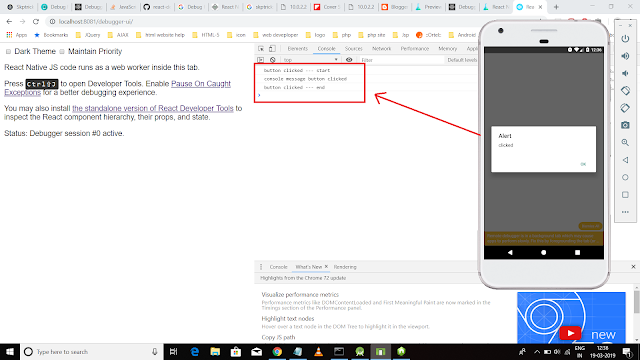Close the DevTools drawer
The width and height of the screenshot is (640, 360).
click(x=633, y=267)
